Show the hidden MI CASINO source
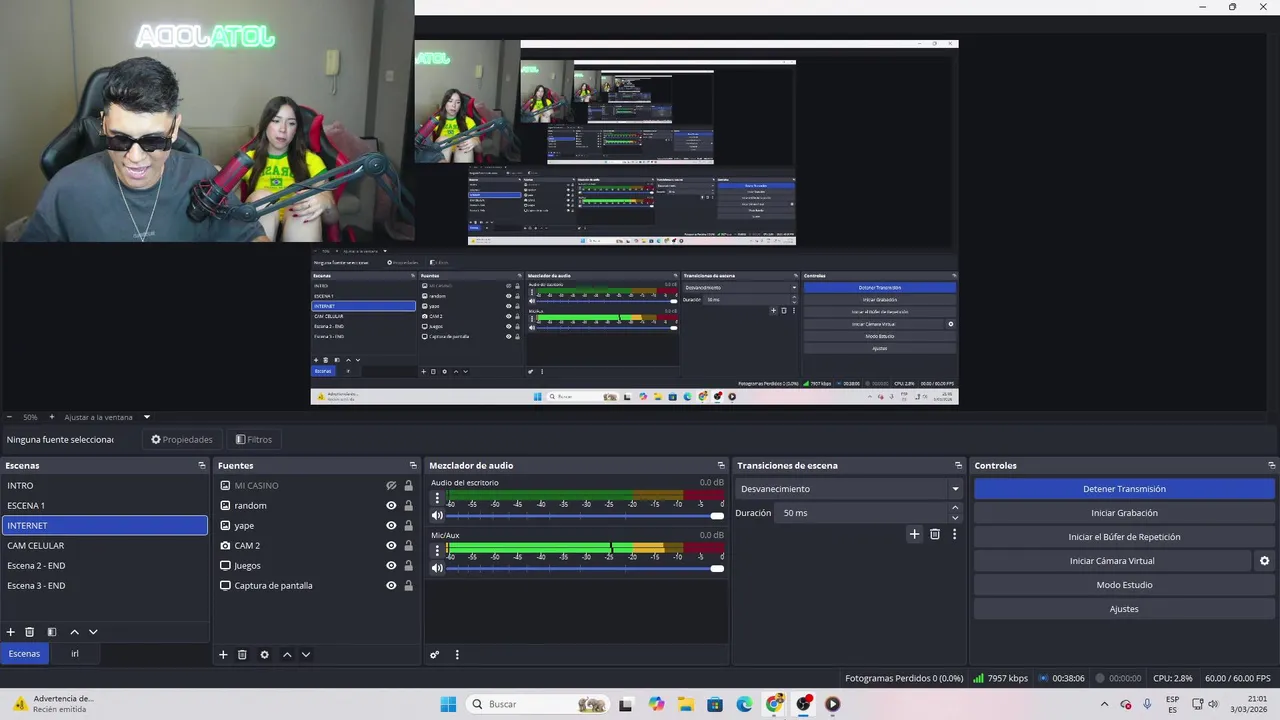This screenshot has height=720, width=1280. coord(391,486)
